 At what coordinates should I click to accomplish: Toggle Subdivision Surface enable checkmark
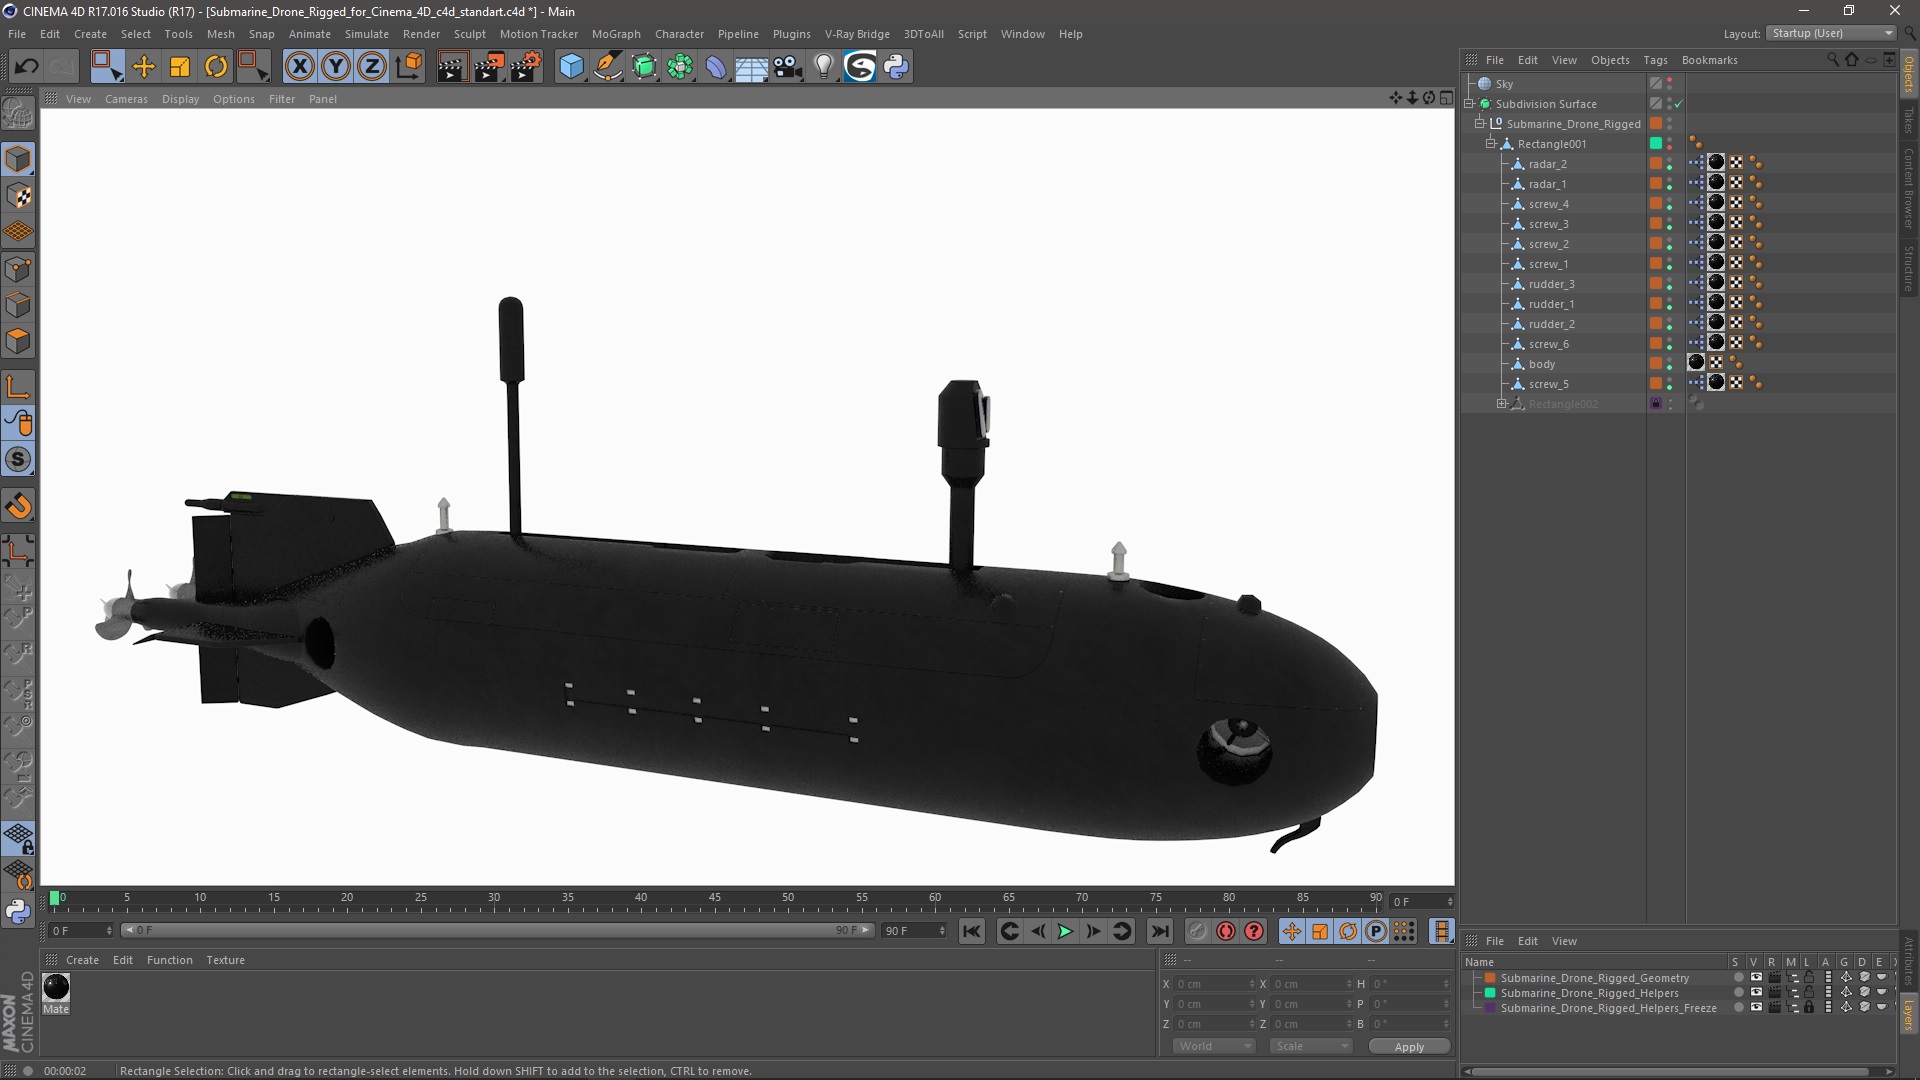(x=1679, y=104)
